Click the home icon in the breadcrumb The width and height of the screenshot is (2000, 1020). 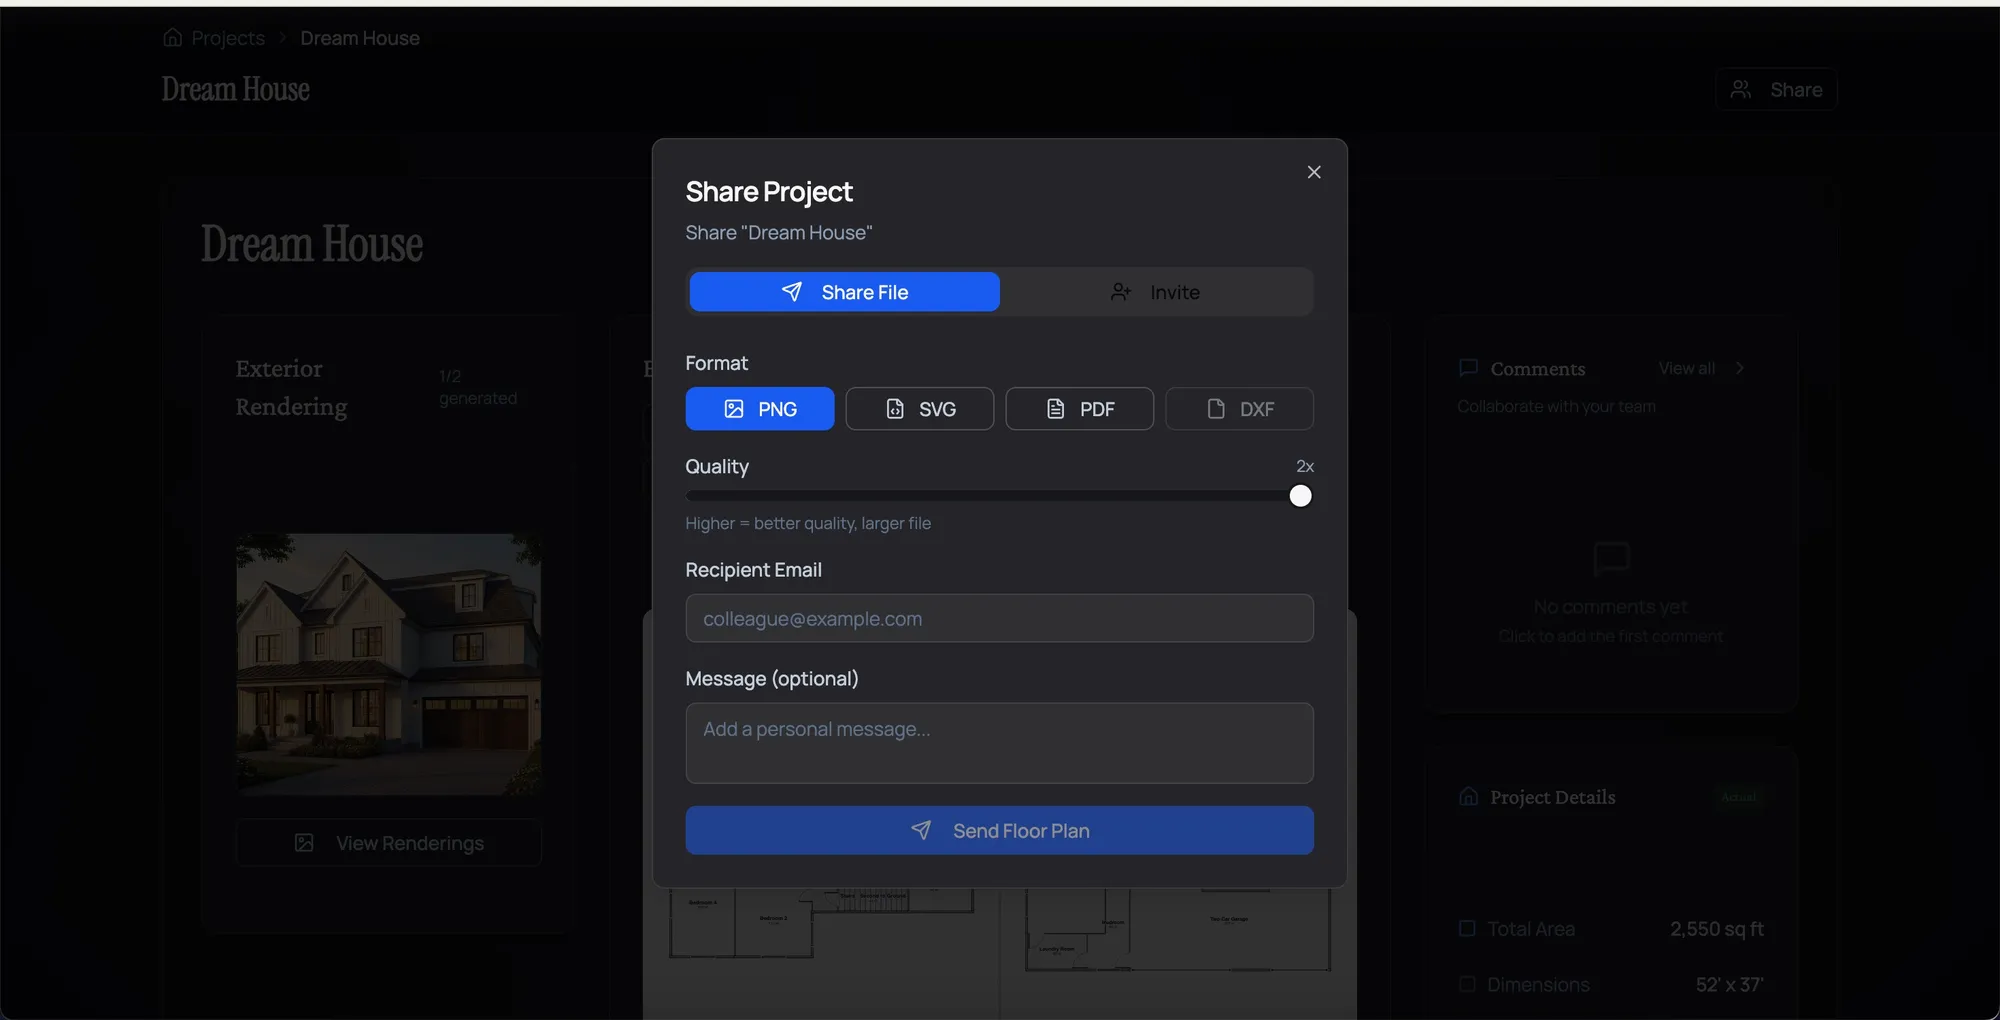171,37
